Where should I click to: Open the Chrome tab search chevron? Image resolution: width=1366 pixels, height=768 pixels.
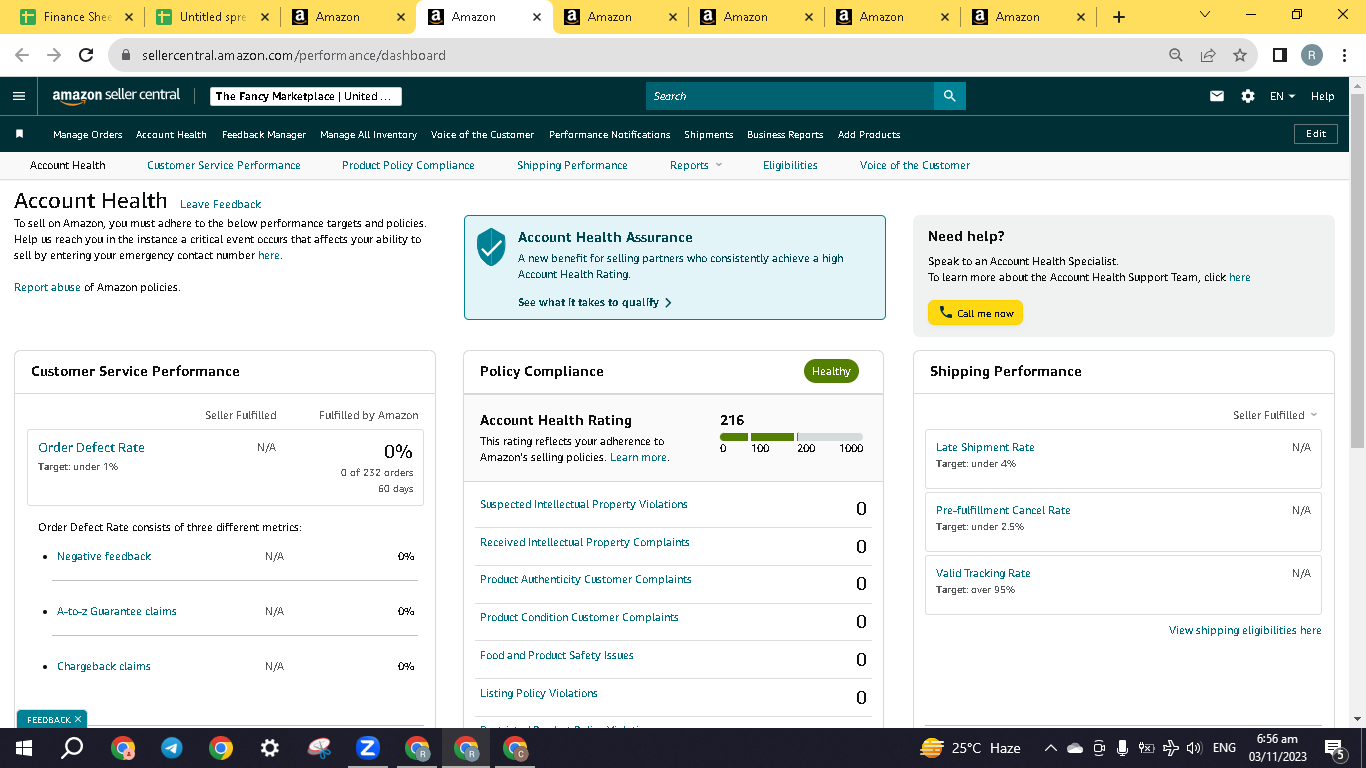[1204, 15]
